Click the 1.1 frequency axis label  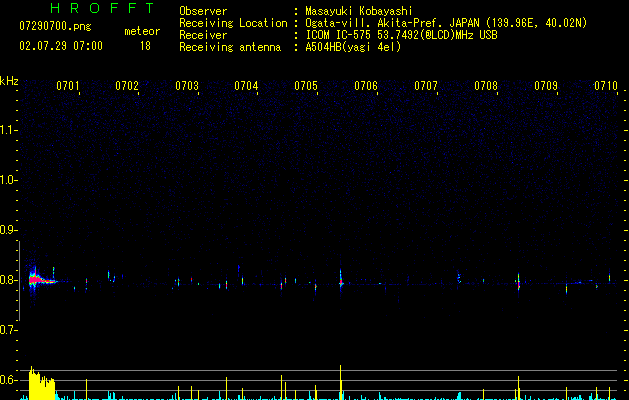click(8, 130)
